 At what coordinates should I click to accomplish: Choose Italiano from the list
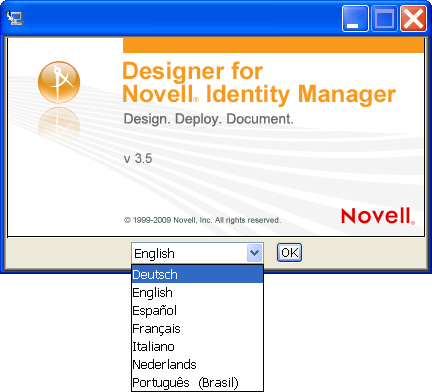pos(197,346)
